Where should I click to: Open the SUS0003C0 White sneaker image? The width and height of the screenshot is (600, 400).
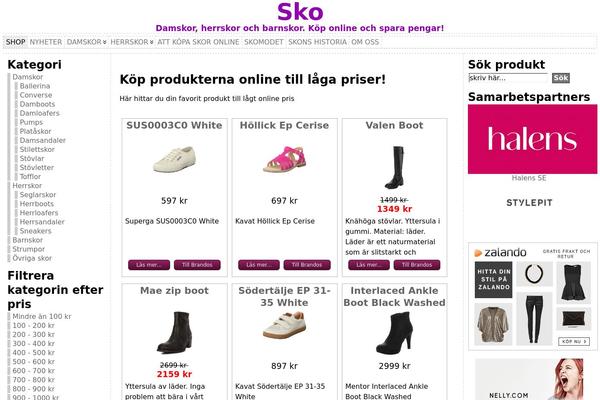(x=174, y=159)
